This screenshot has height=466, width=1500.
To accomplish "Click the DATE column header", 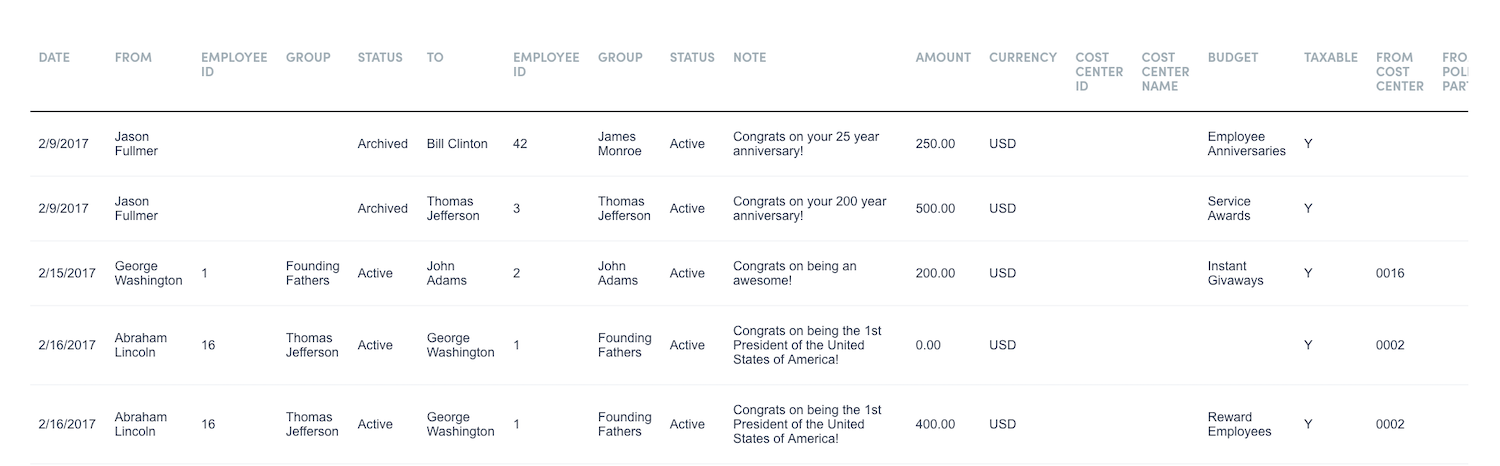I will point(54,58).
